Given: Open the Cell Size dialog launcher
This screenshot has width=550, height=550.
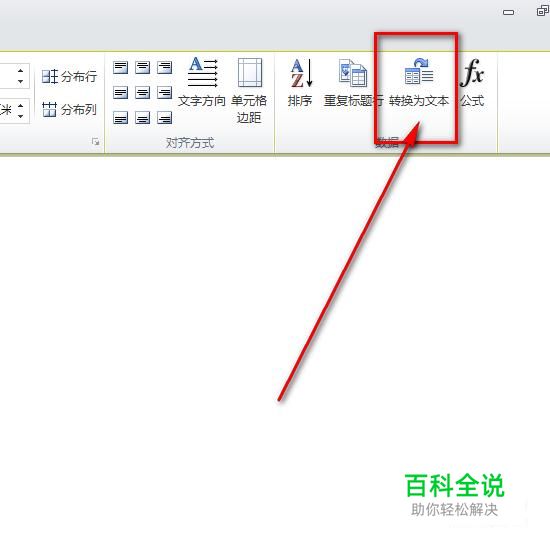Looking at the screenshot, I should (95, 142).
